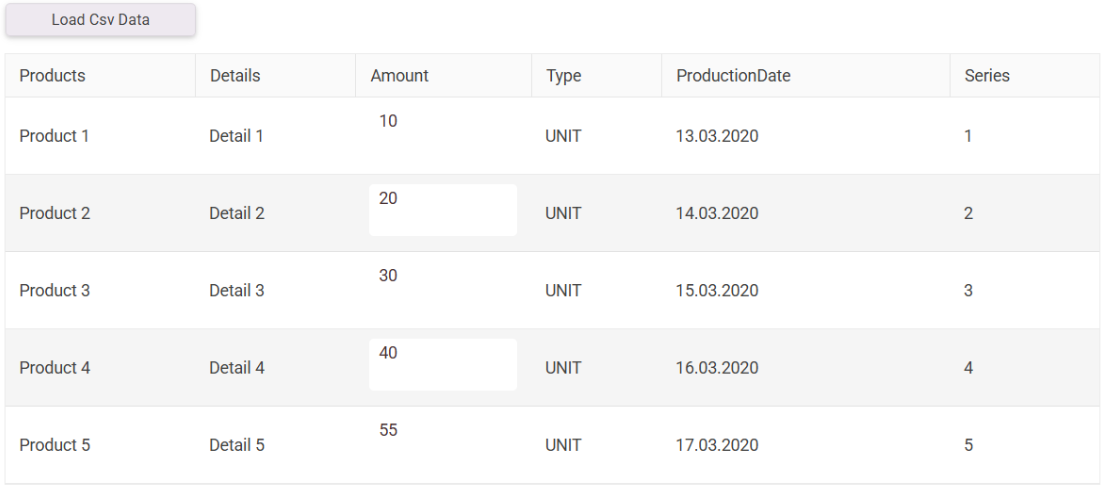The image size is (1105, 486).
Task: Select the Detail 4 cell
Action: click(275, 368)
